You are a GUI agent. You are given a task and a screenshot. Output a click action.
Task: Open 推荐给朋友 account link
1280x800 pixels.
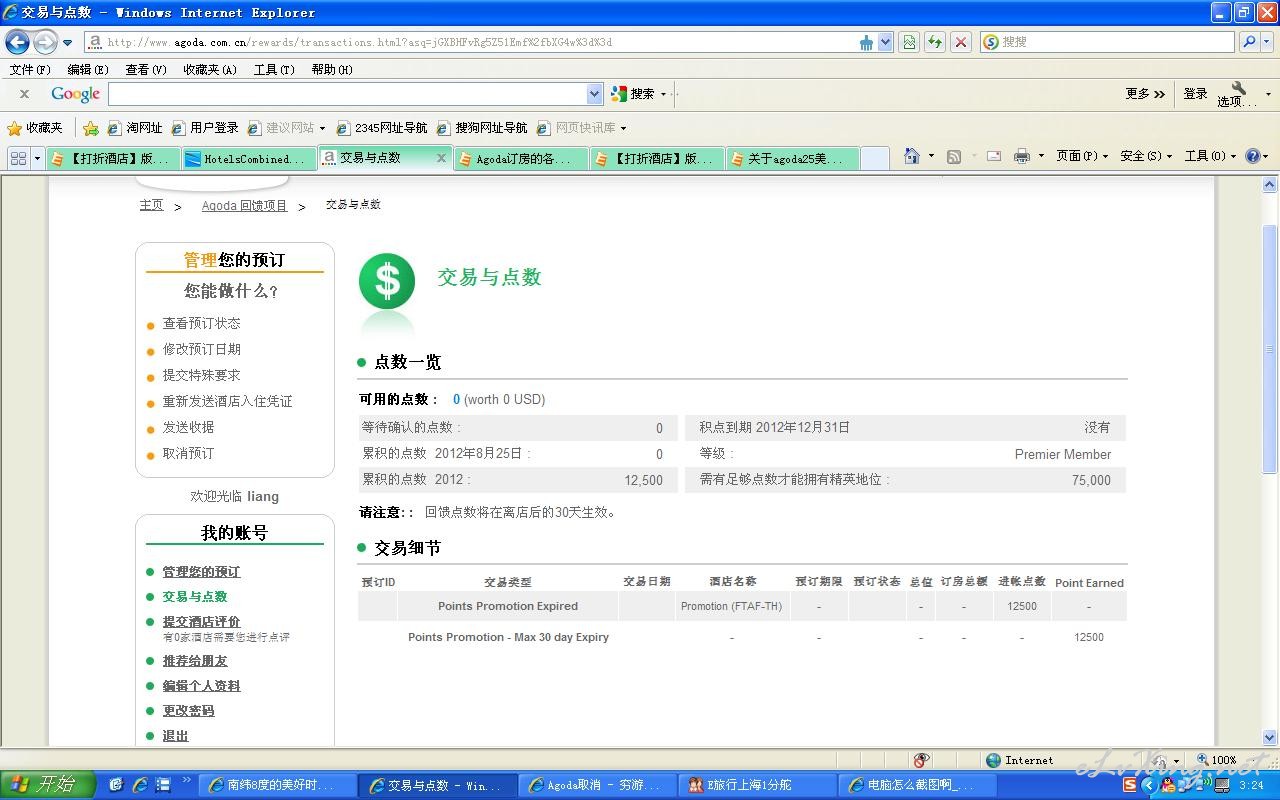coord(195,661)
